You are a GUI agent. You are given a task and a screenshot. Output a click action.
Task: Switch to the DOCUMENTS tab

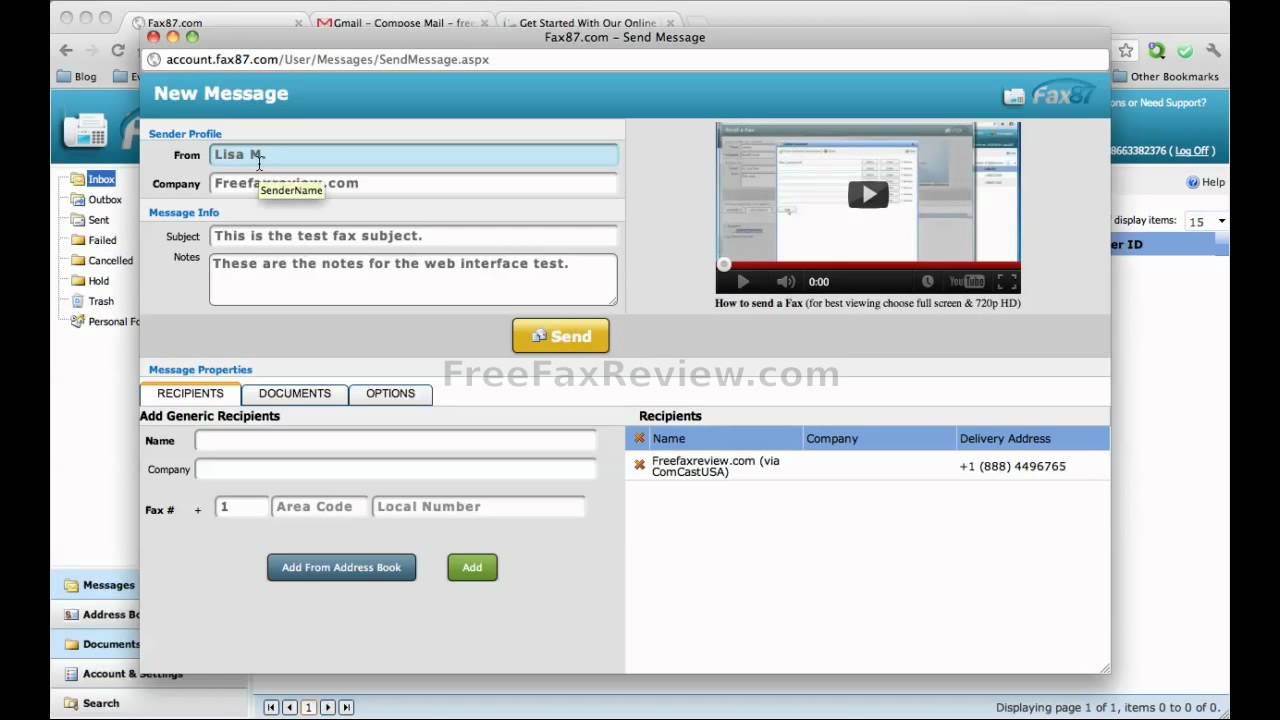pyautogui.click(x=295, y=394)
